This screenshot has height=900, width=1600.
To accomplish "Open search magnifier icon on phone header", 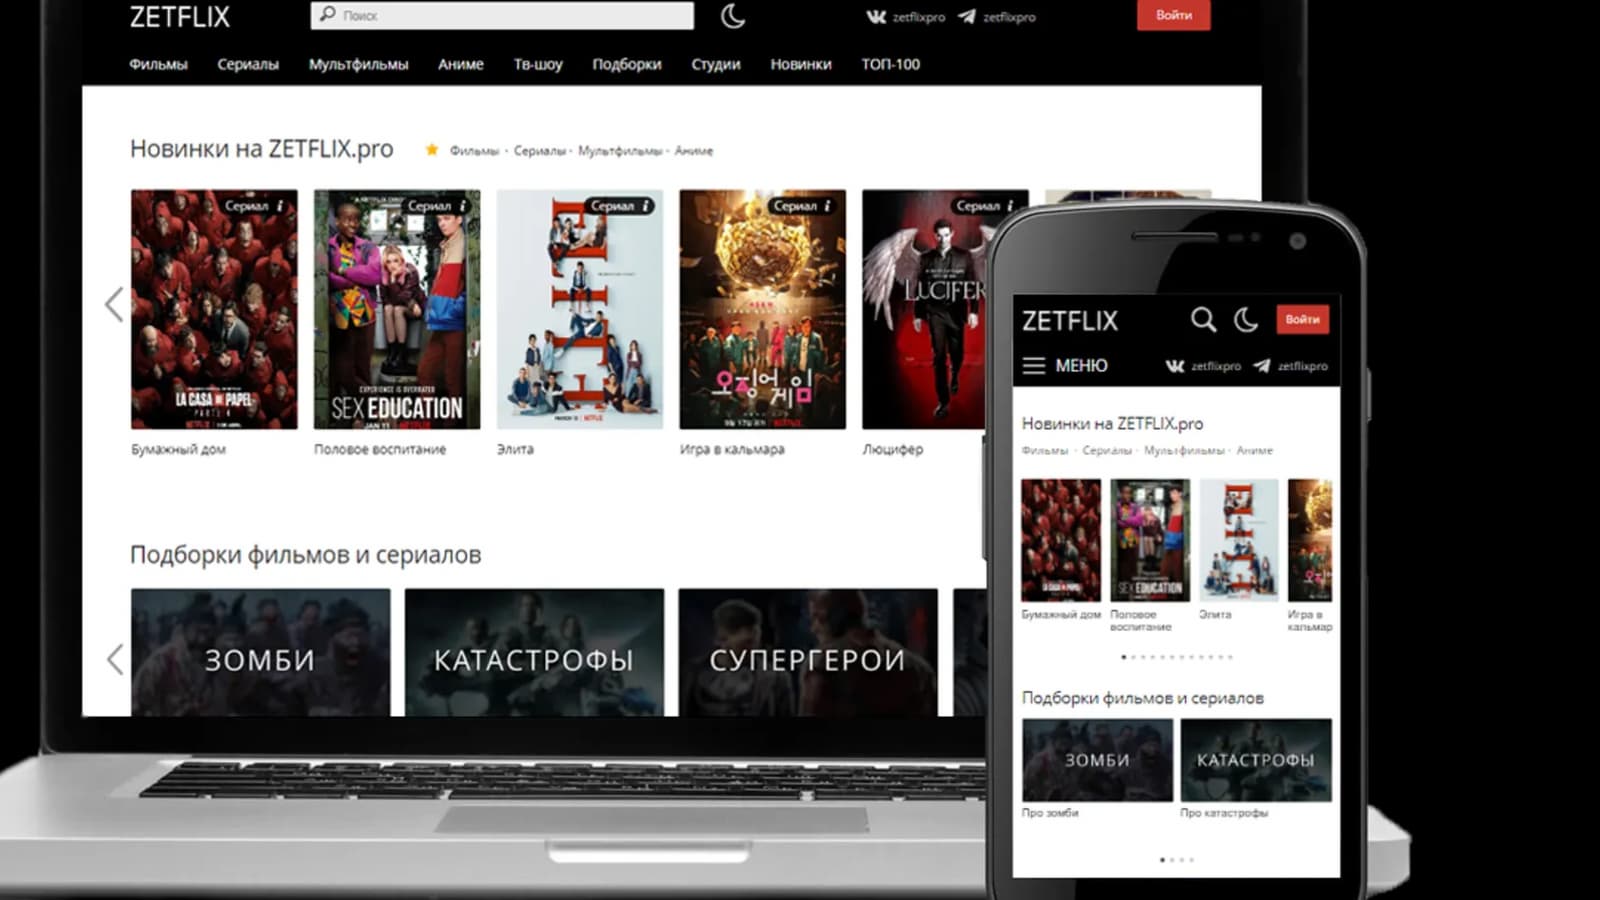I will click(x=1203, y=320).
